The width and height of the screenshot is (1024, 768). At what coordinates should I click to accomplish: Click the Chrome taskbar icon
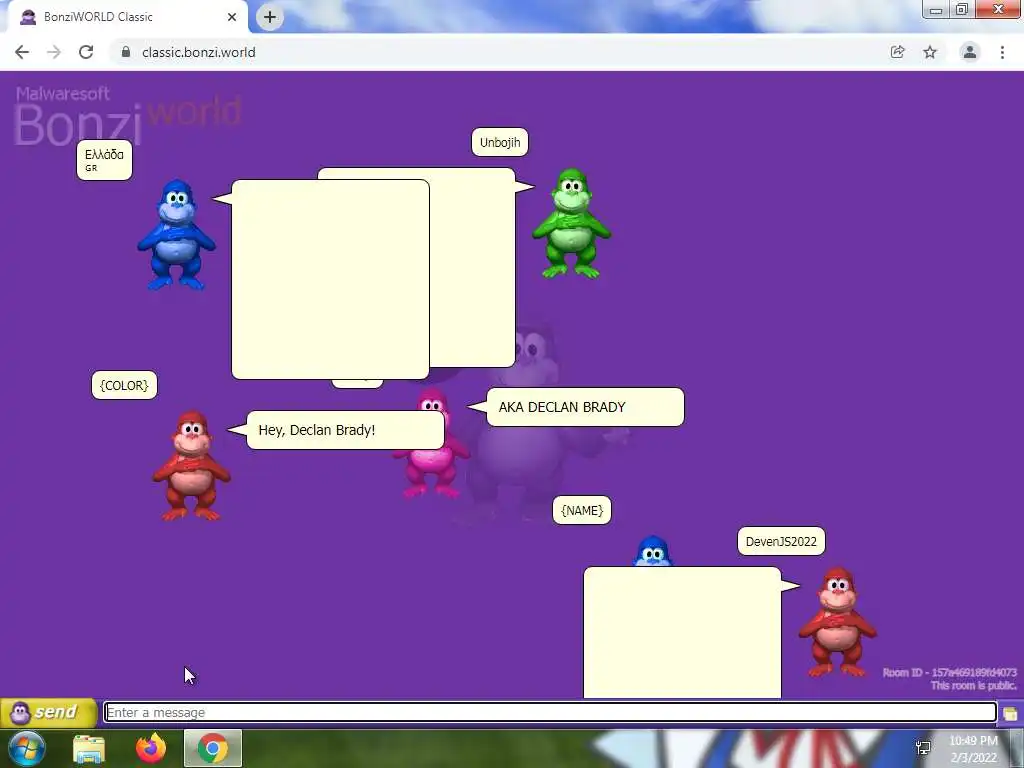click(x=213, y=748)
